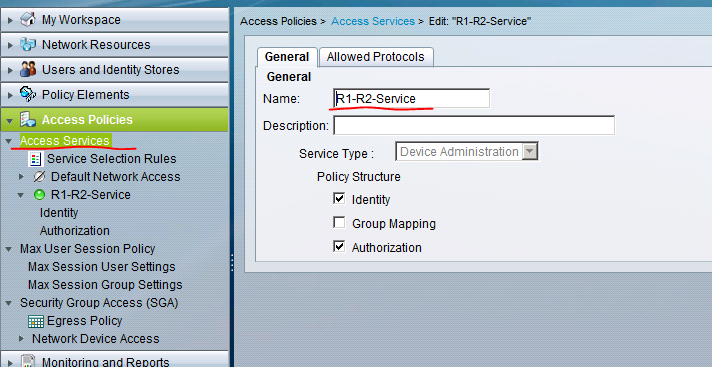Select R1-R2-Service in the tree

(91, 195)
